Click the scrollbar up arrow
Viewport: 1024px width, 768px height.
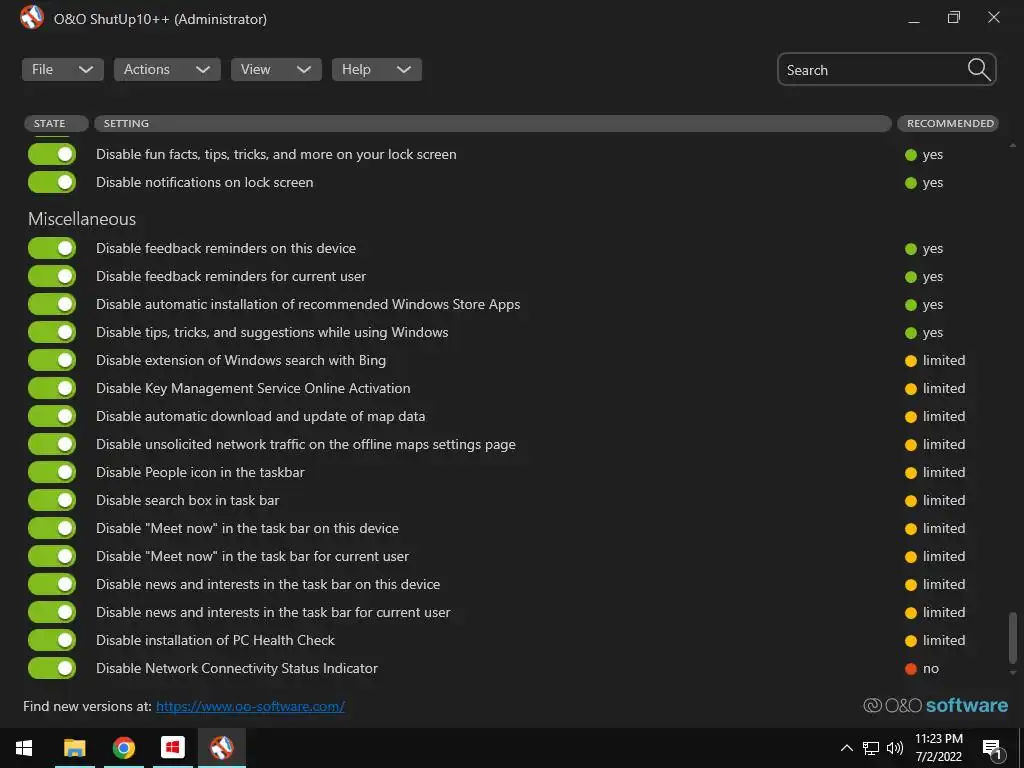pyautogui.click(x=1013, y=145)
